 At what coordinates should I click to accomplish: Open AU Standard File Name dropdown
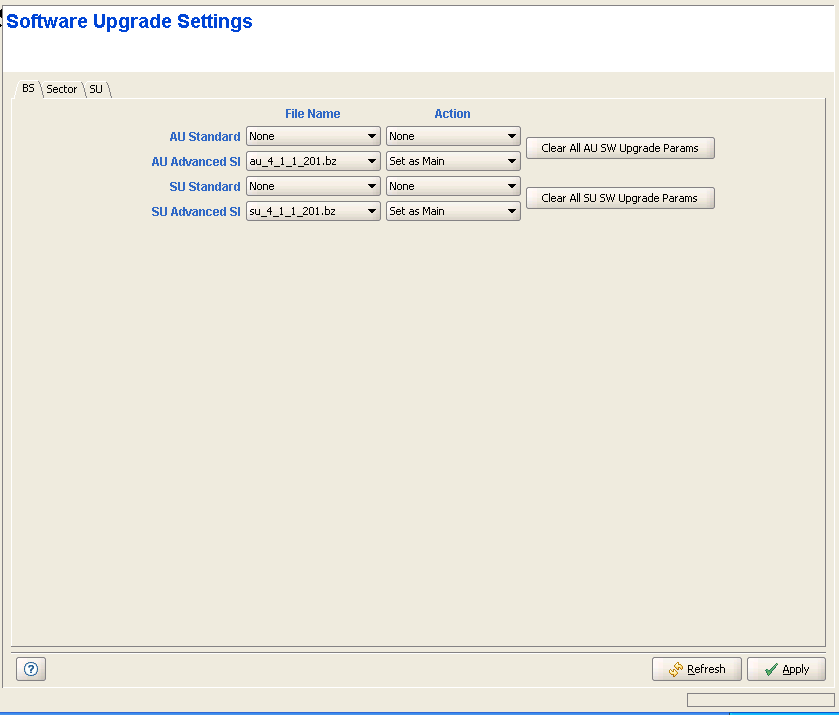click(313, 136)
